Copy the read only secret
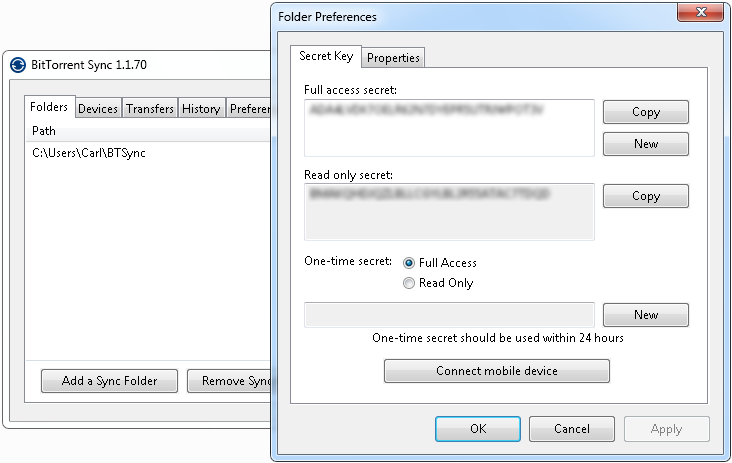The width and height of the screenshot is (732, 463). tap(646, 196)
